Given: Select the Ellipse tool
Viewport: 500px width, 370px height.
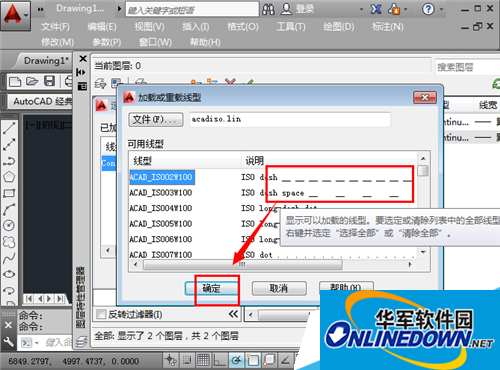Looking at the screenshot, I should click(x=9, y=274).
